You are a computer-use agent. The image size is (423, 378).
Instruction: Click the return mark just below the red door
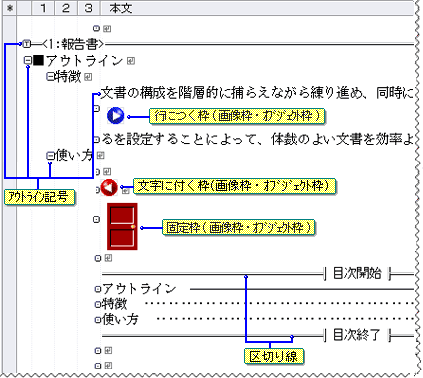click(x=108, y=258)
